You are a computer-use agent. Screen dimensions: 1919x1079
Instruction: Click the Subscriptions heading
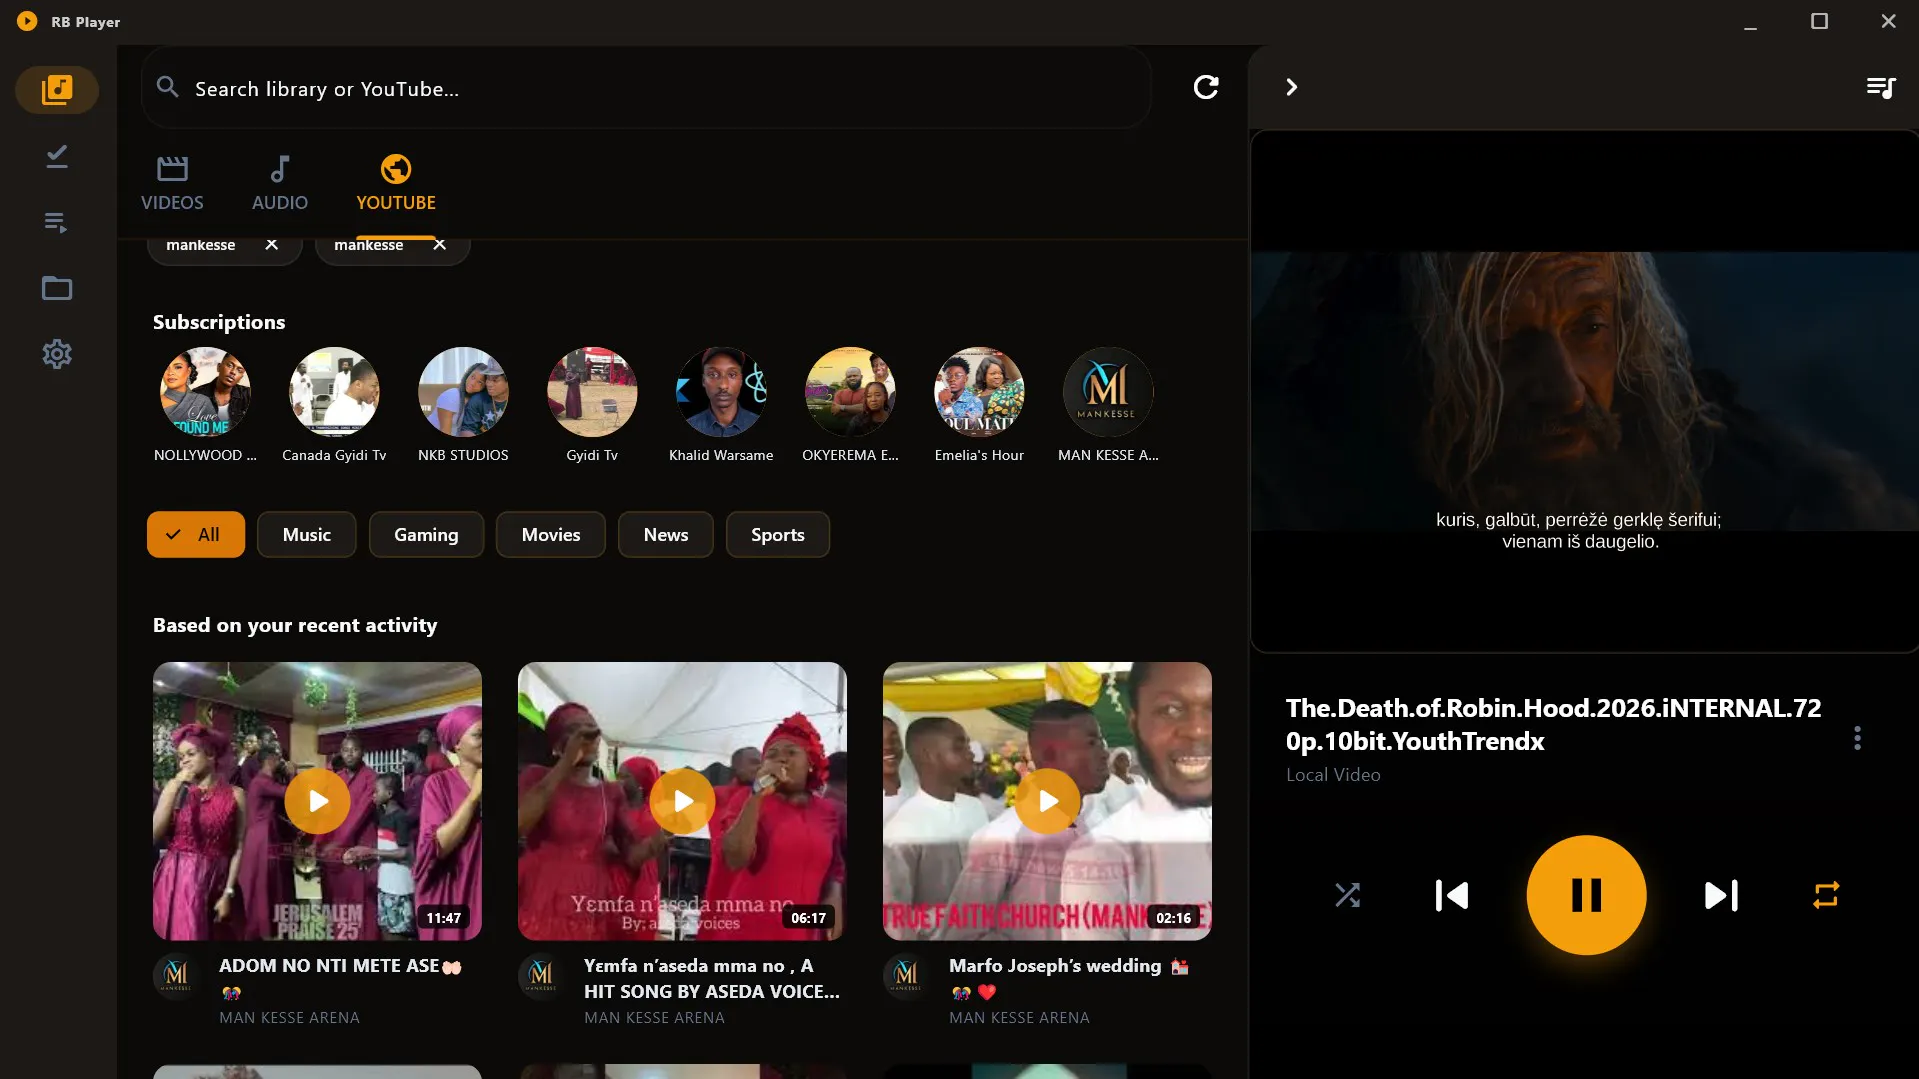tap(219, 322)
